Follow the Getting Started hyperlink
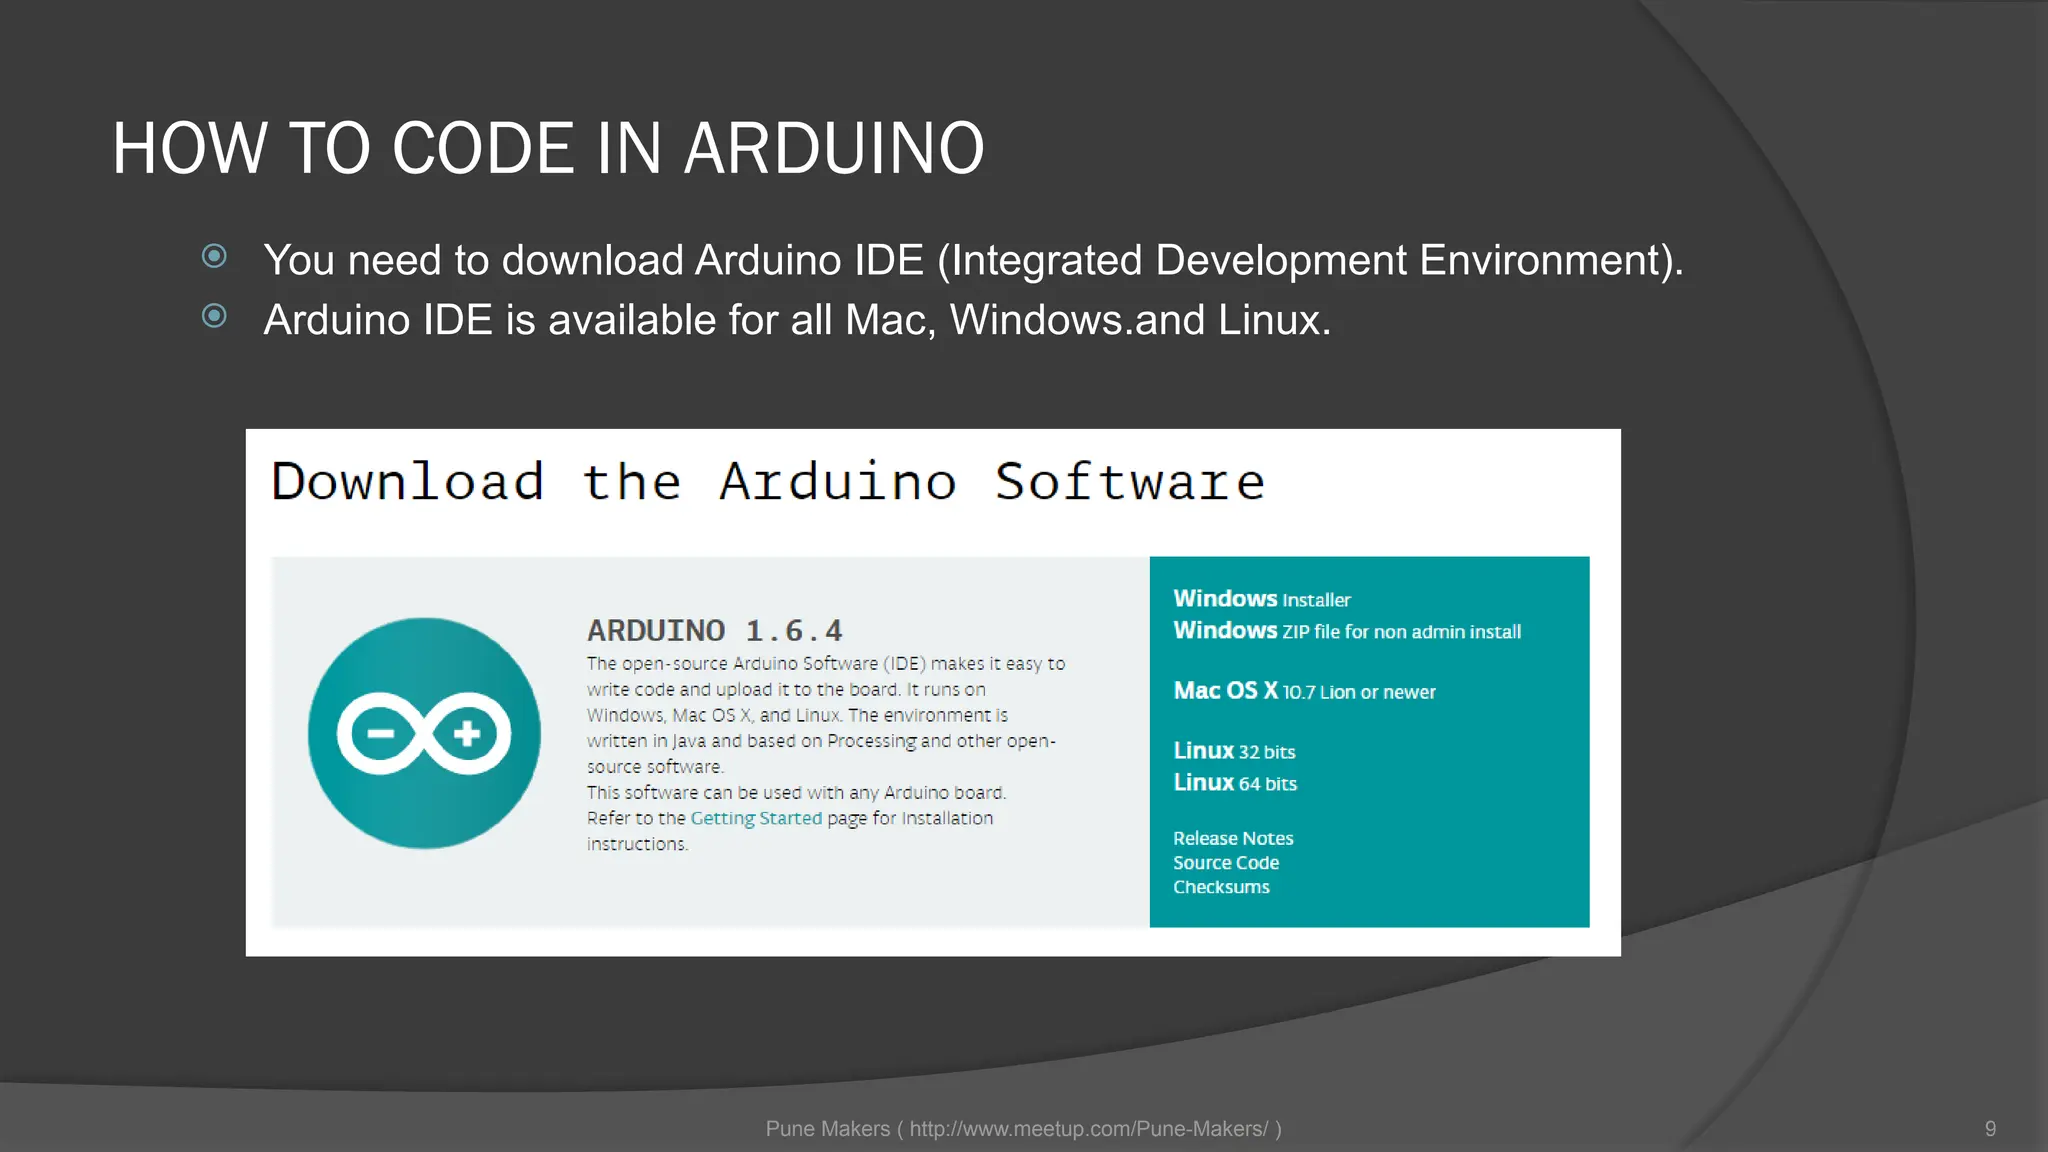The width and height of the screenshot is (2048, 1152). tap(756, 818)
